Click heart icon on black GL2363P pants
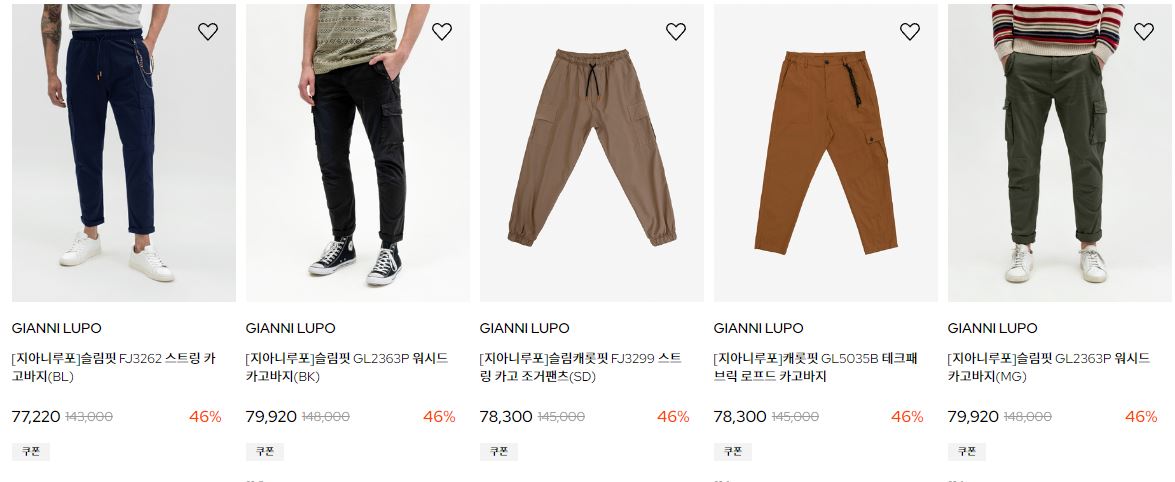This screenshot has width=1175, height=482. (441, 31)
